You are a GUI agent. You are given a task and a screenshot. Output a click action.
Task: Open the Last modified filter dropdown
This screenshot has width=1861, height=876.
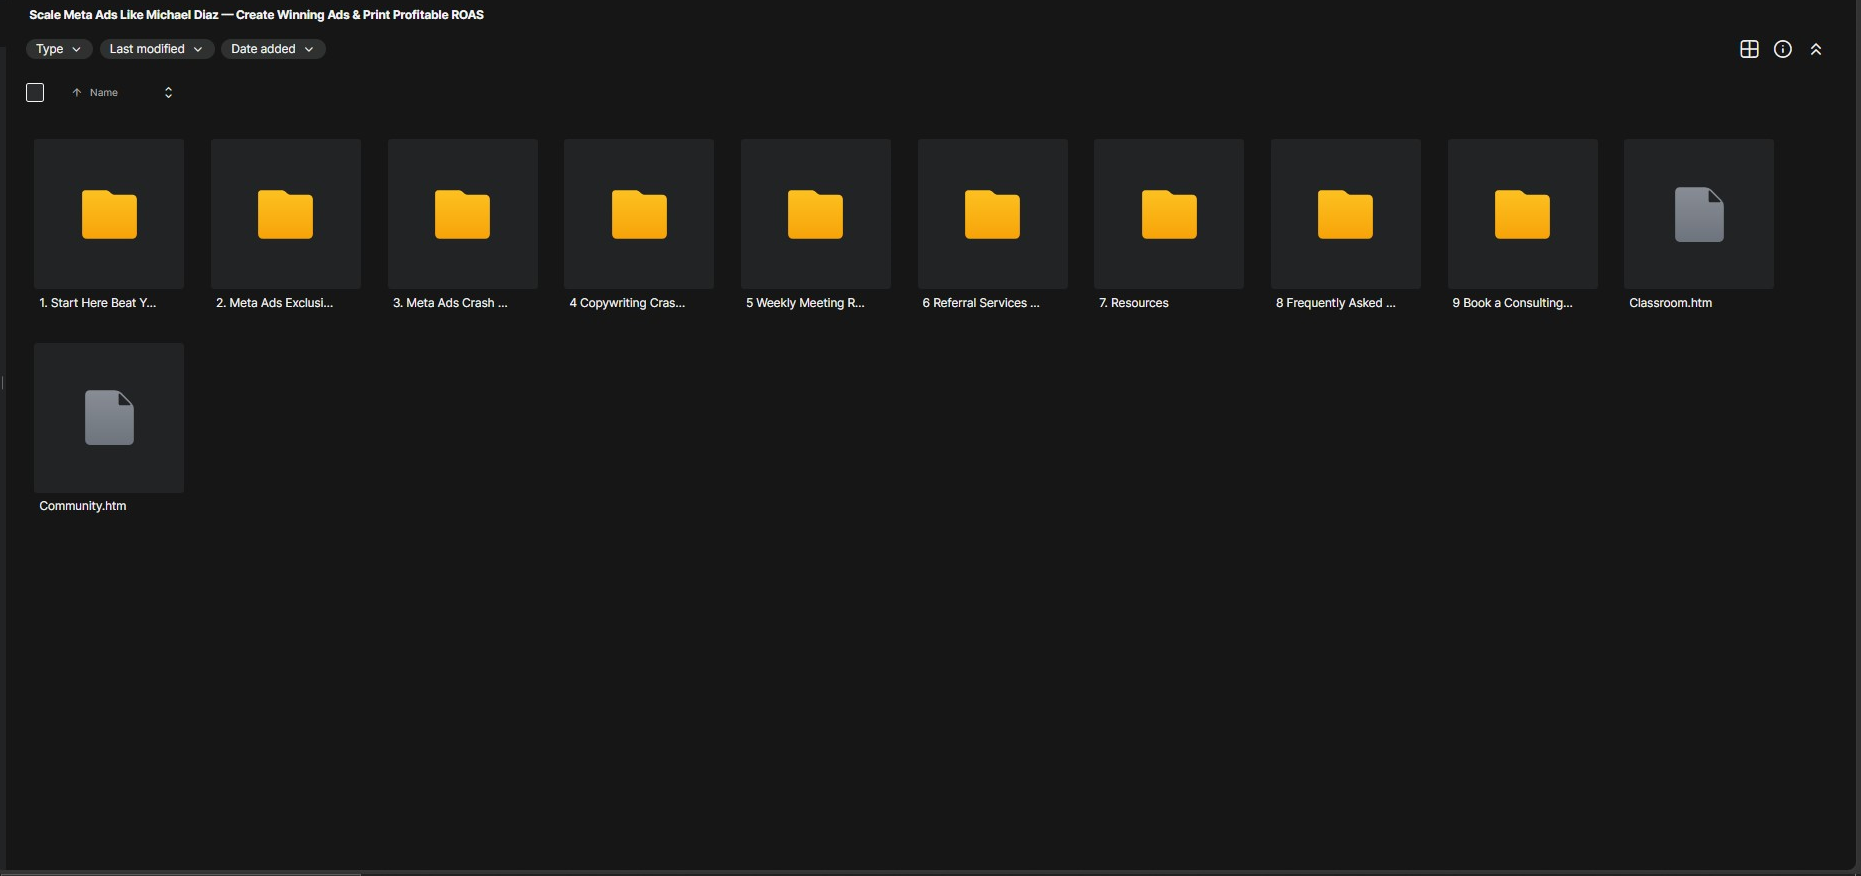(x=157, y=49)
